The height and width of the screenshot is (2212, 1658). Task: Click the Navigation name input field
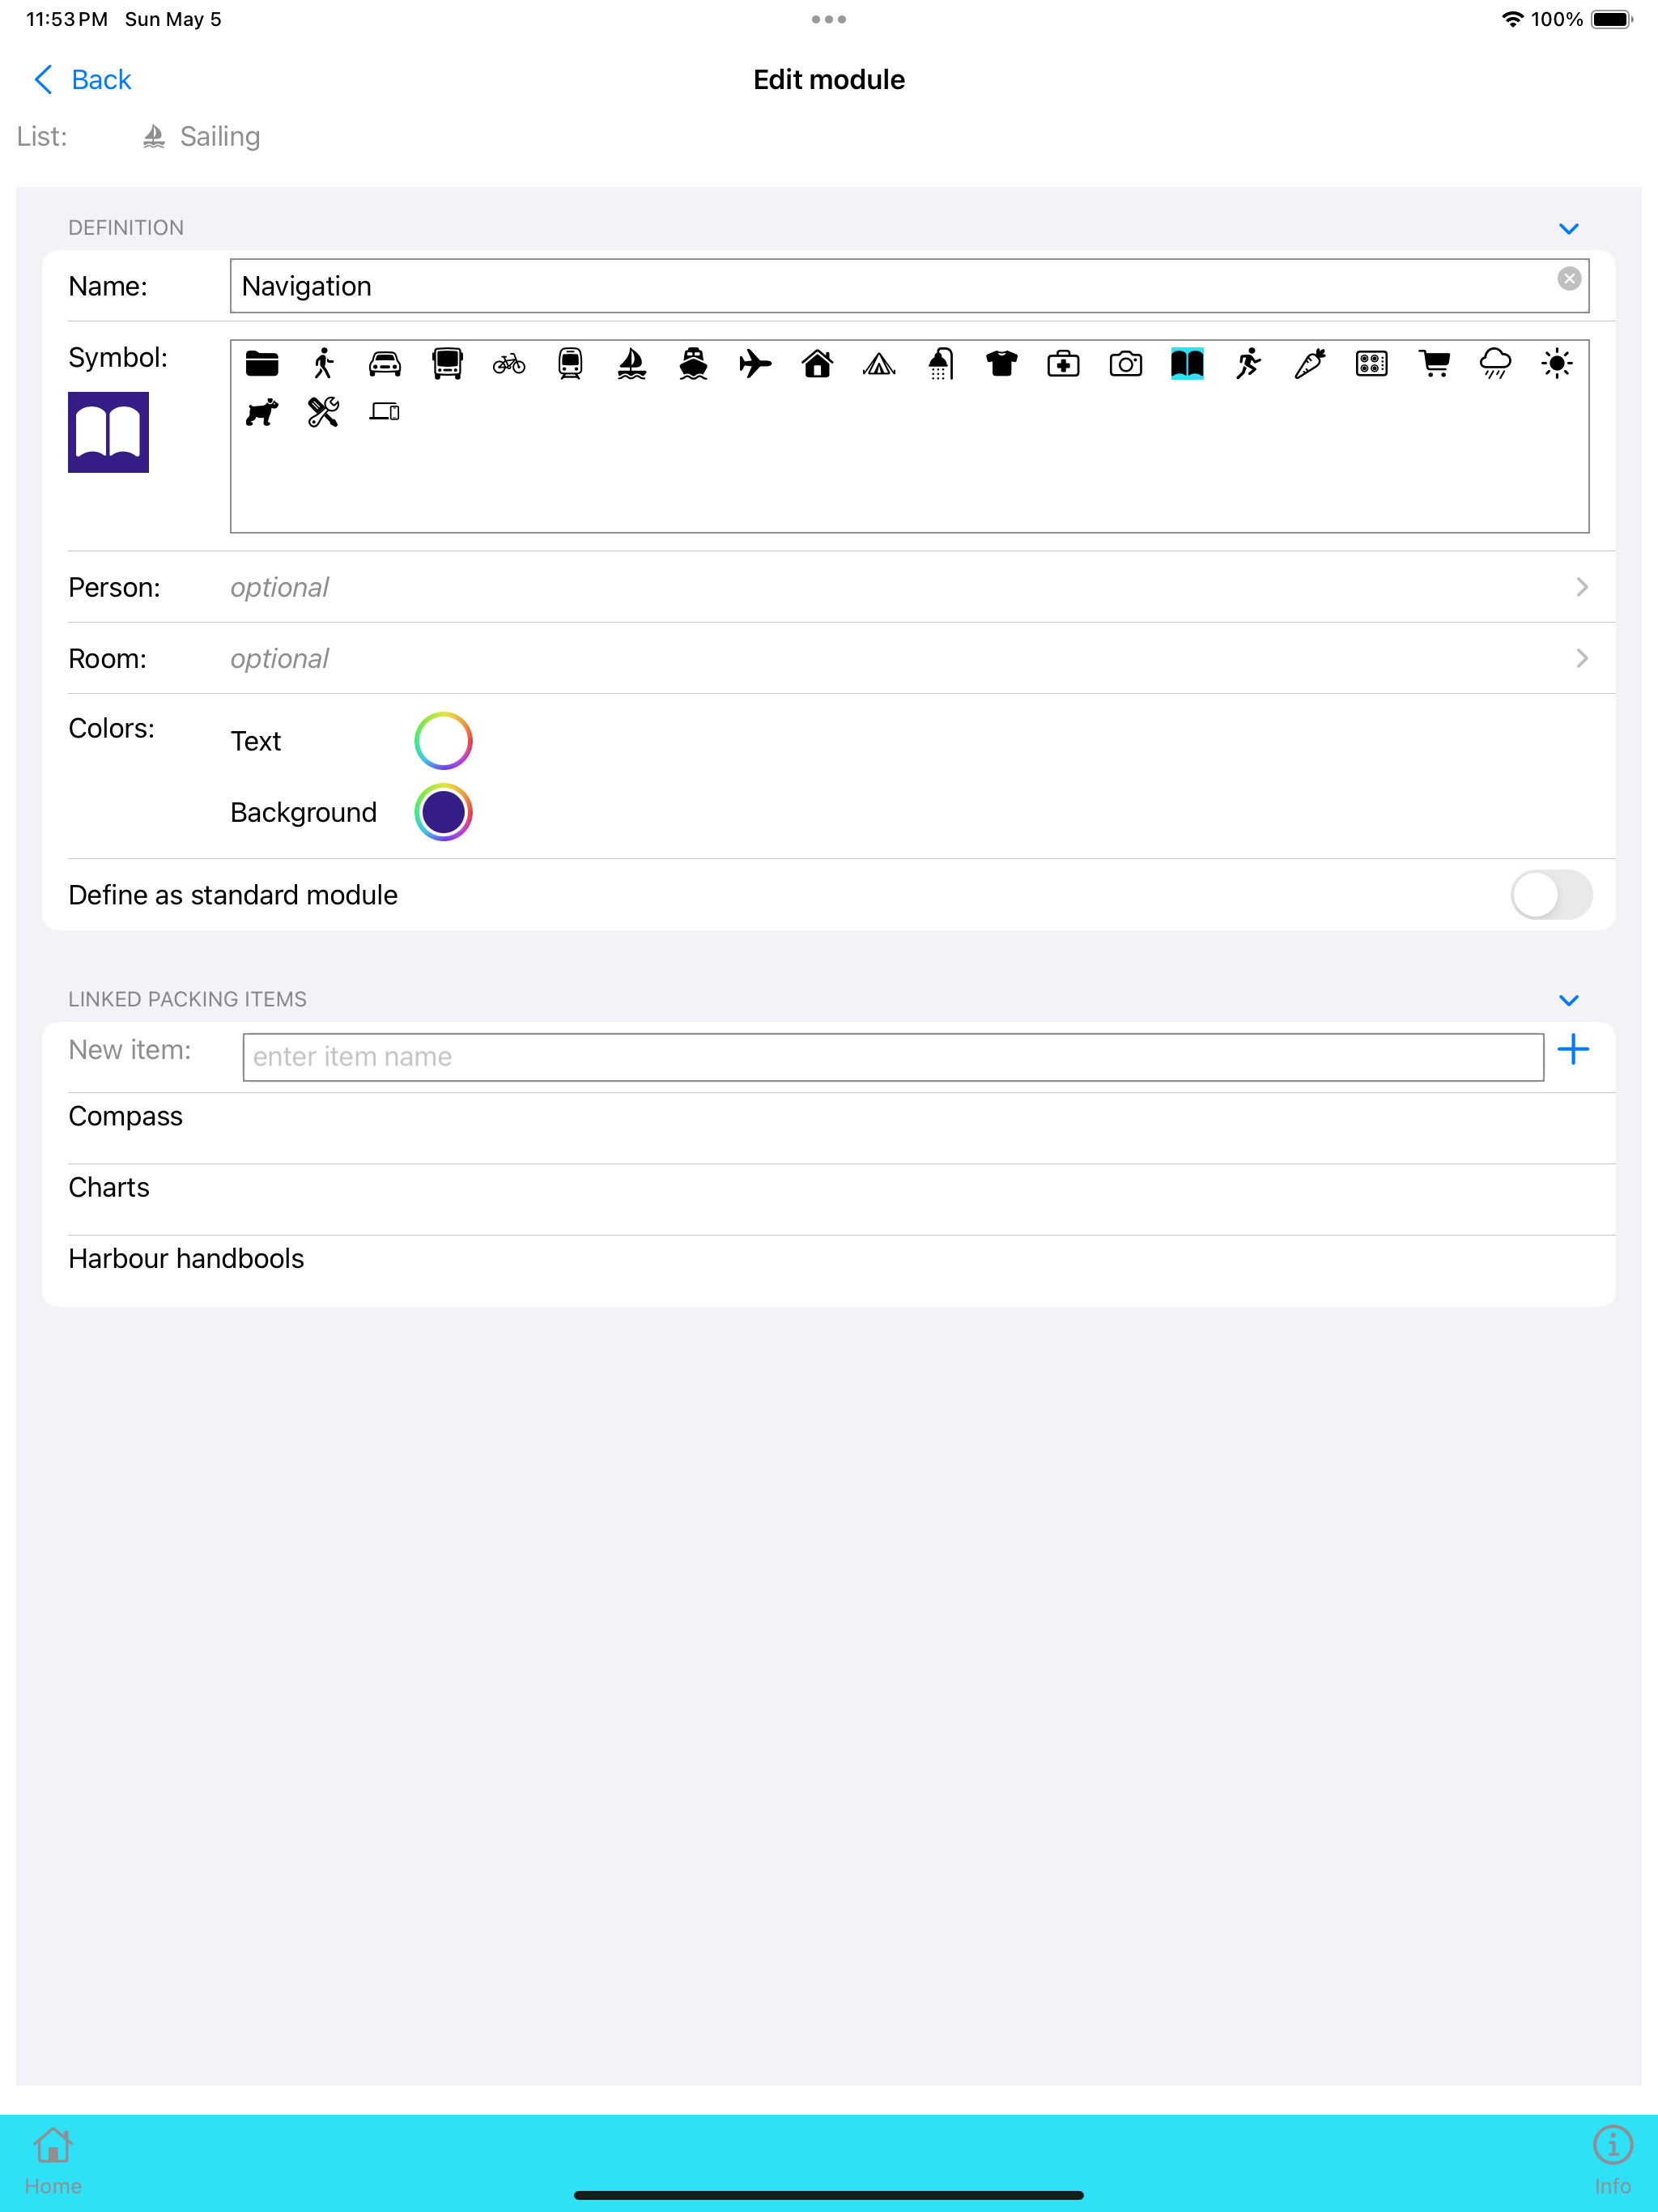pos(909,286)
